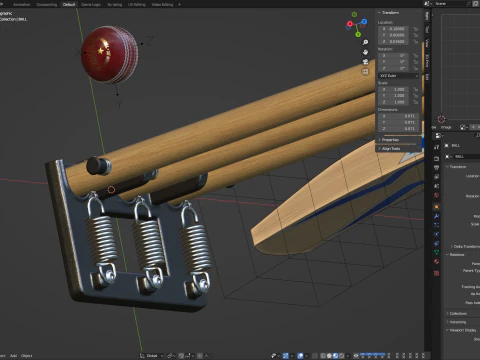Open the Output properties printer icon
Viewport: 480px width, 360px height.
[436, 168]
